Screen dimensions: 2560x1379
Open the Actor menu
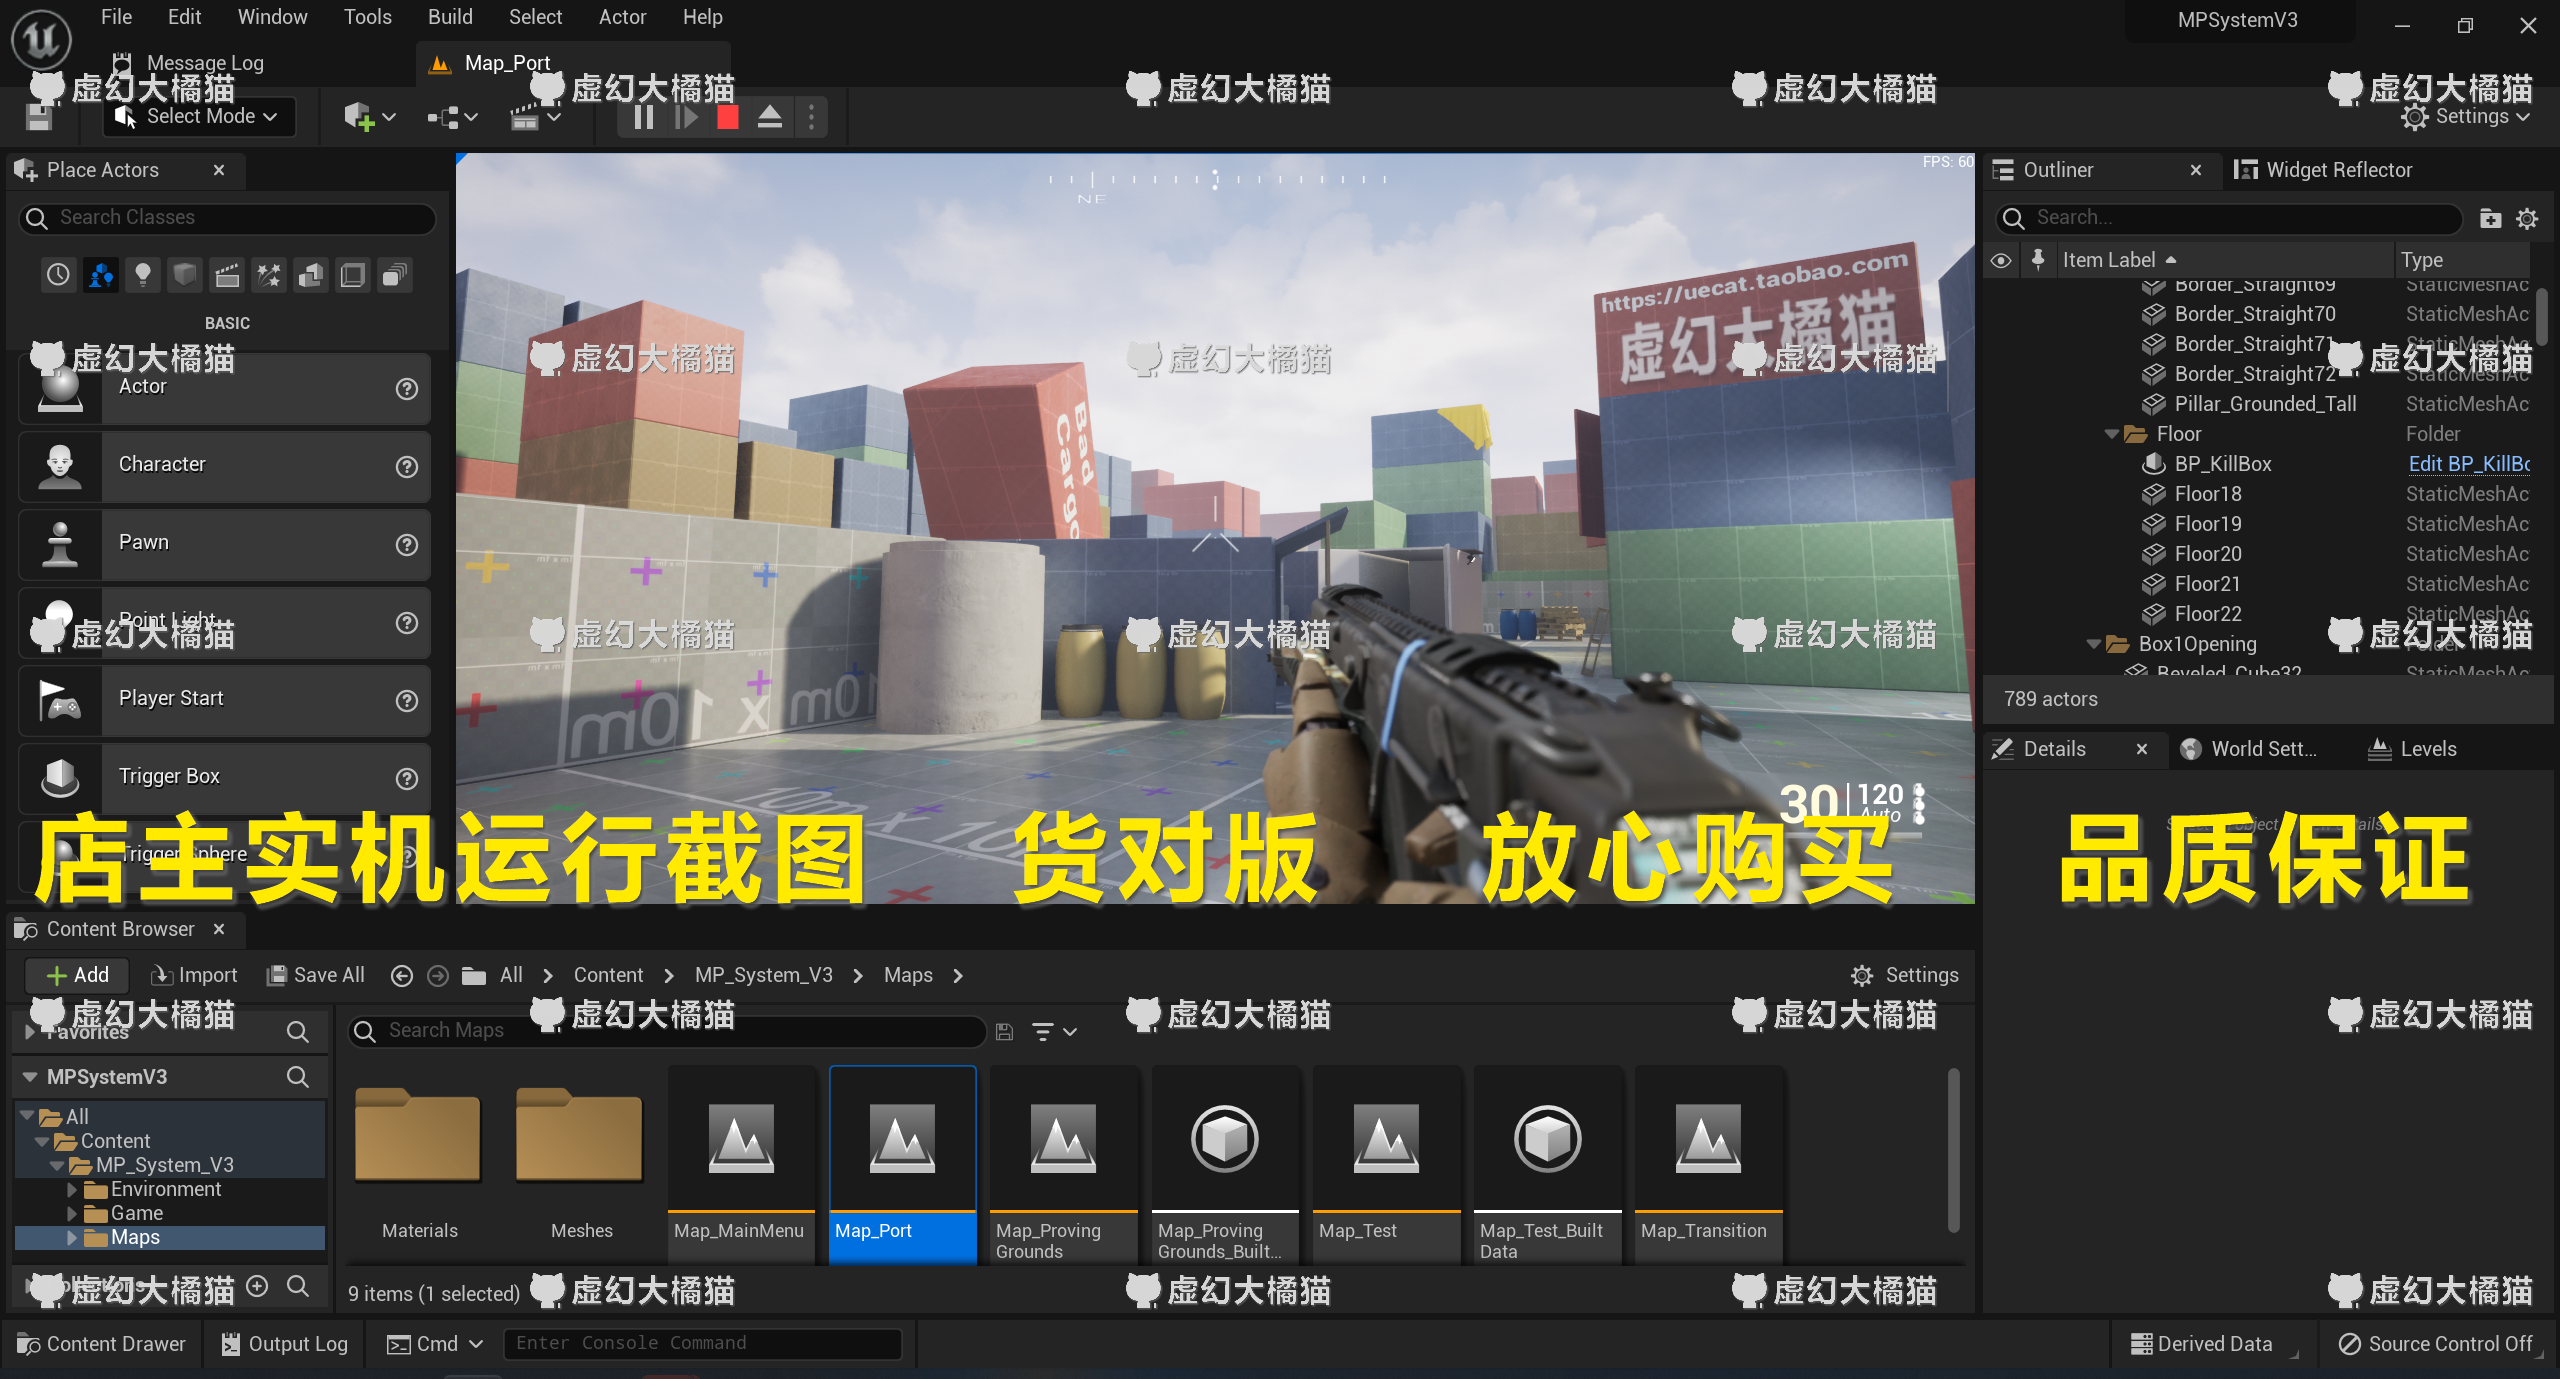(622, 17)
